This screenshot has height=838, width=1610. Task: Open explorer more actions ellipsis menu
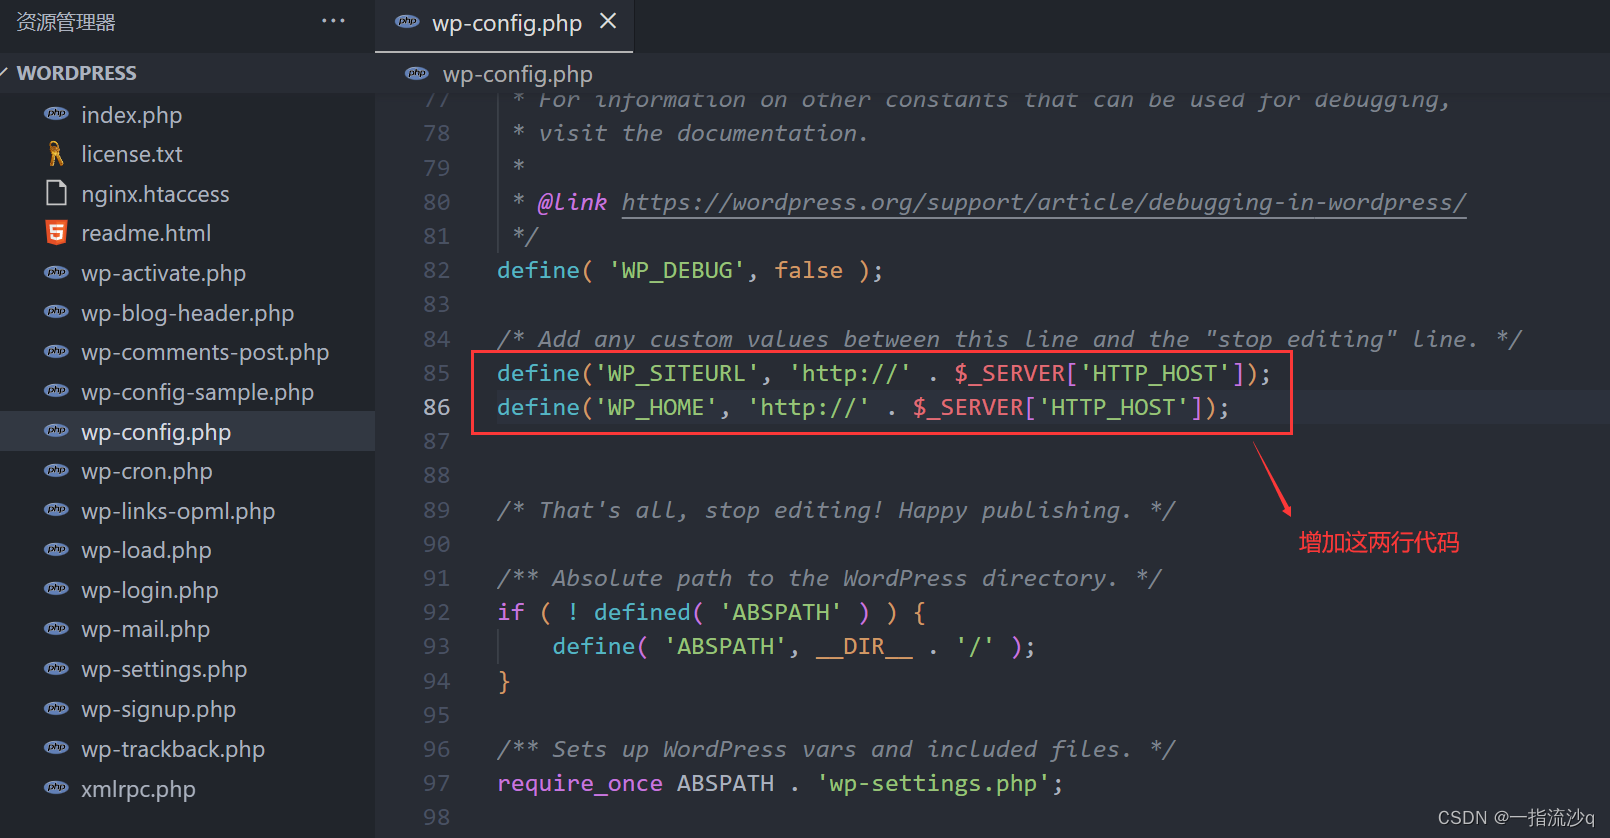[333, 21]
